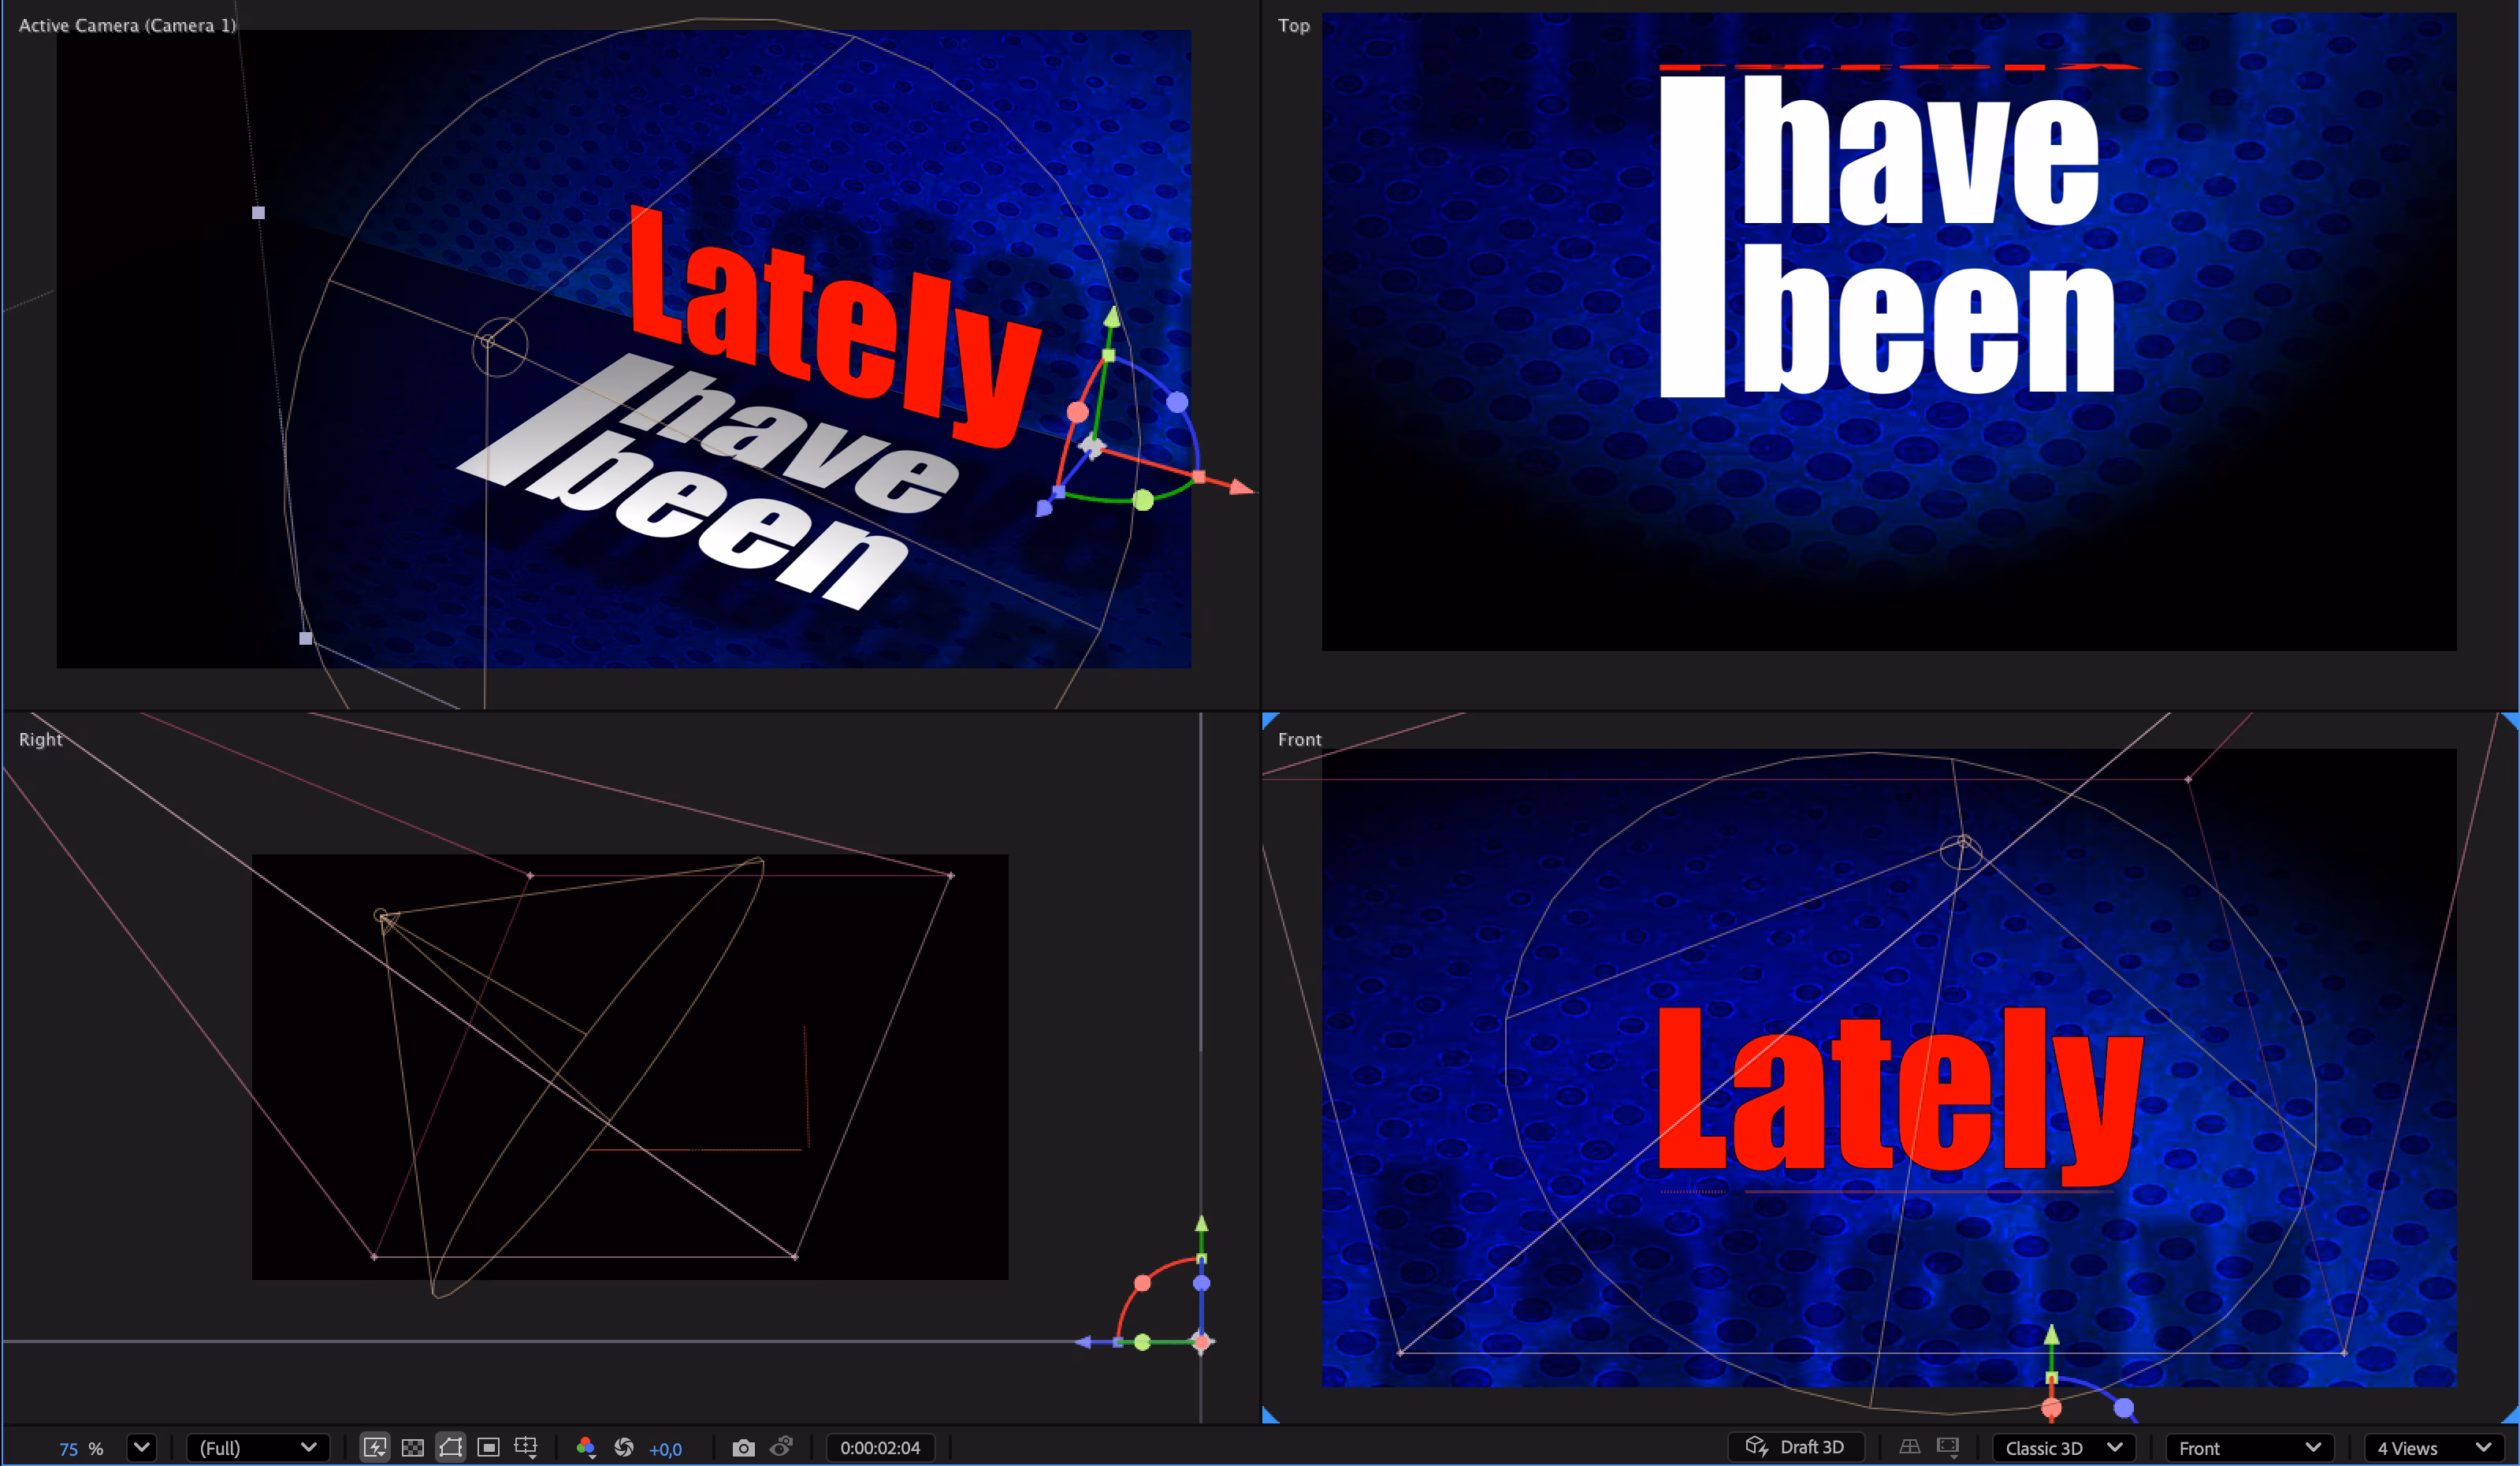
Task: Click the Reset Exposure aperture icon
Action: click(624, 1447)
